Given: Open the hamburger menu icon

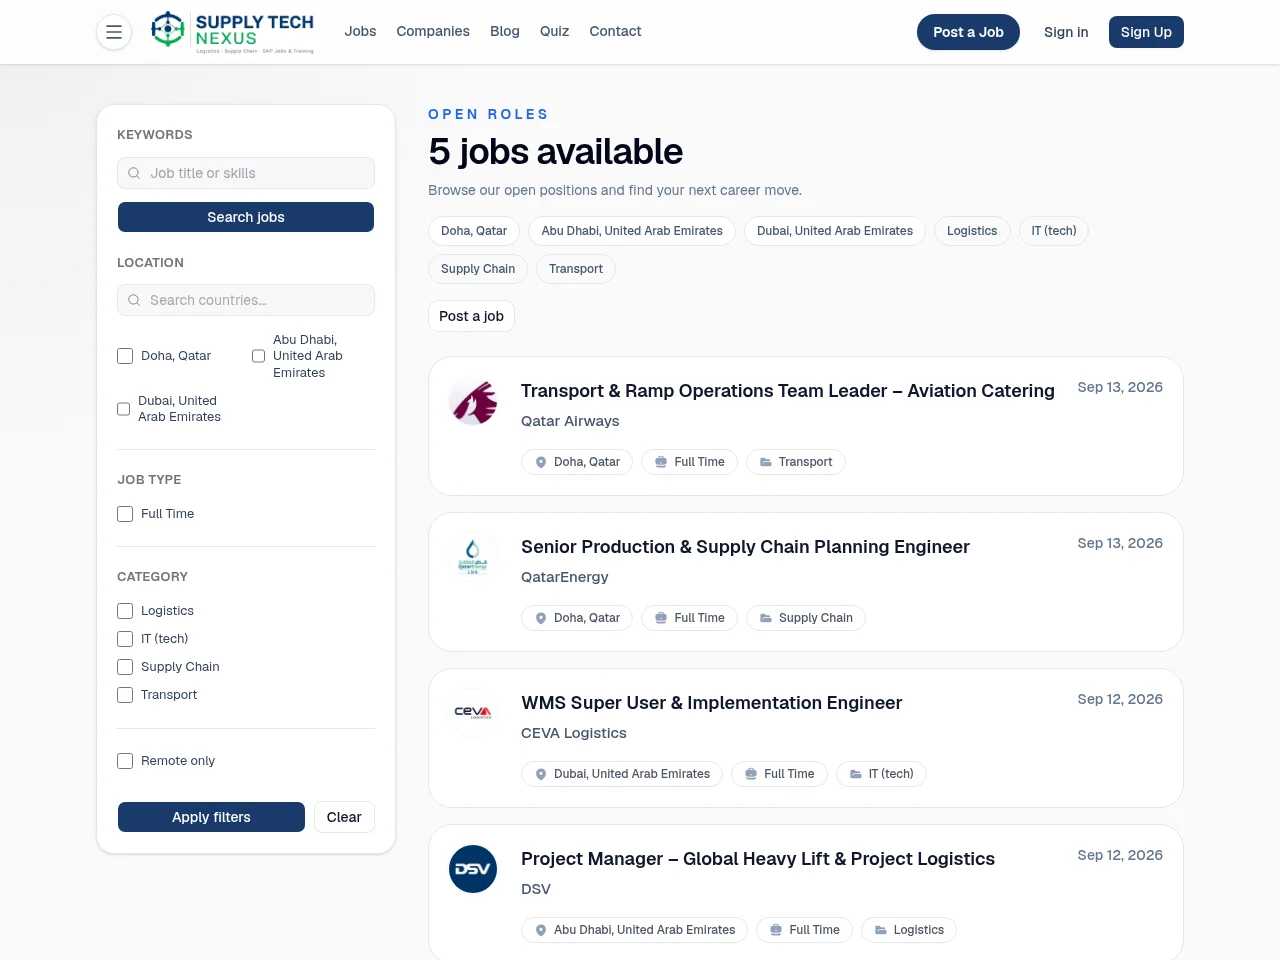Looking at the screenshot, I should (114, 32).
